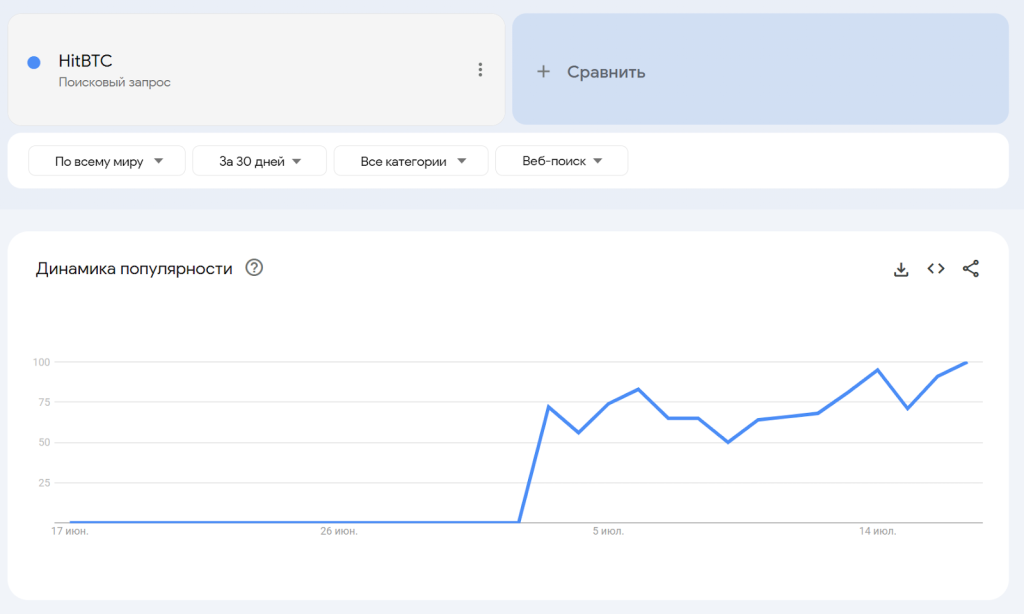Click the lowest July dip at 50
The image size is (1024, 614).
[728, 442]
